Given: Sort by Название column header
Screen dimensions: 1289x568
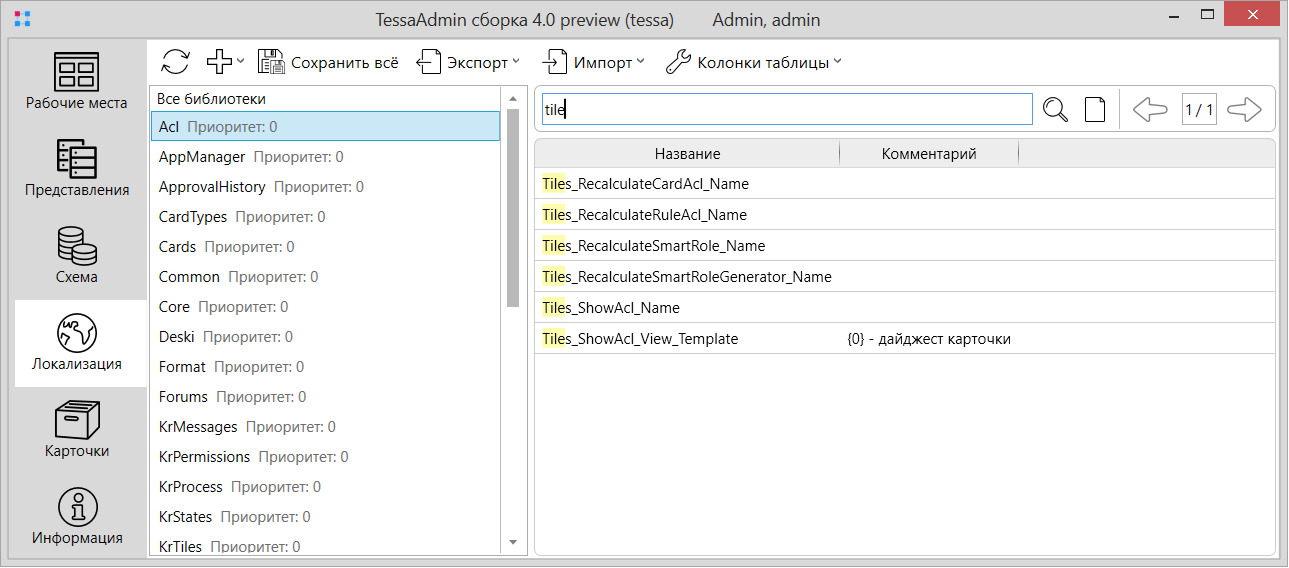Looking at the screenshot, I should coord(687,154).
